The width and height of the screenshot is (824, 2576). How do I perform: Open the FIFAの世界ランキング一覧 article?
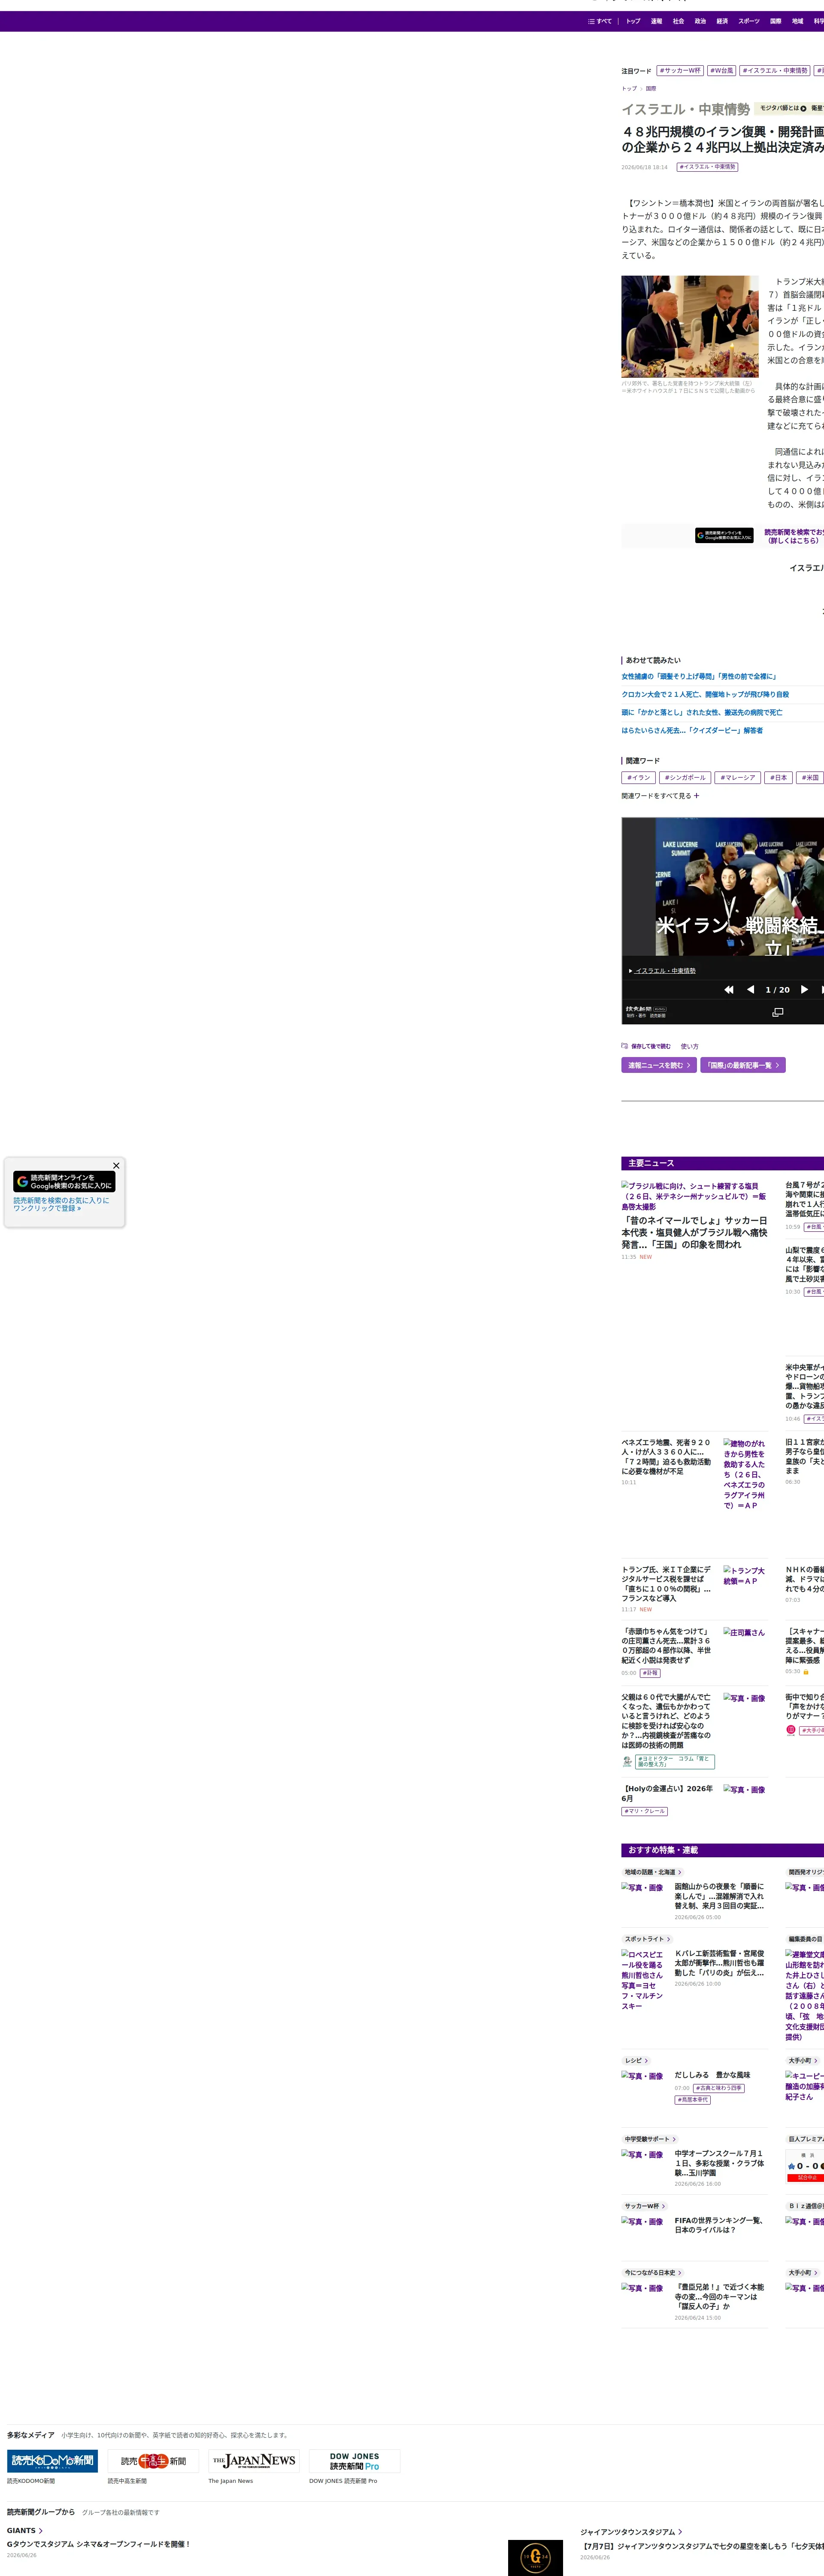(719, 2225)
